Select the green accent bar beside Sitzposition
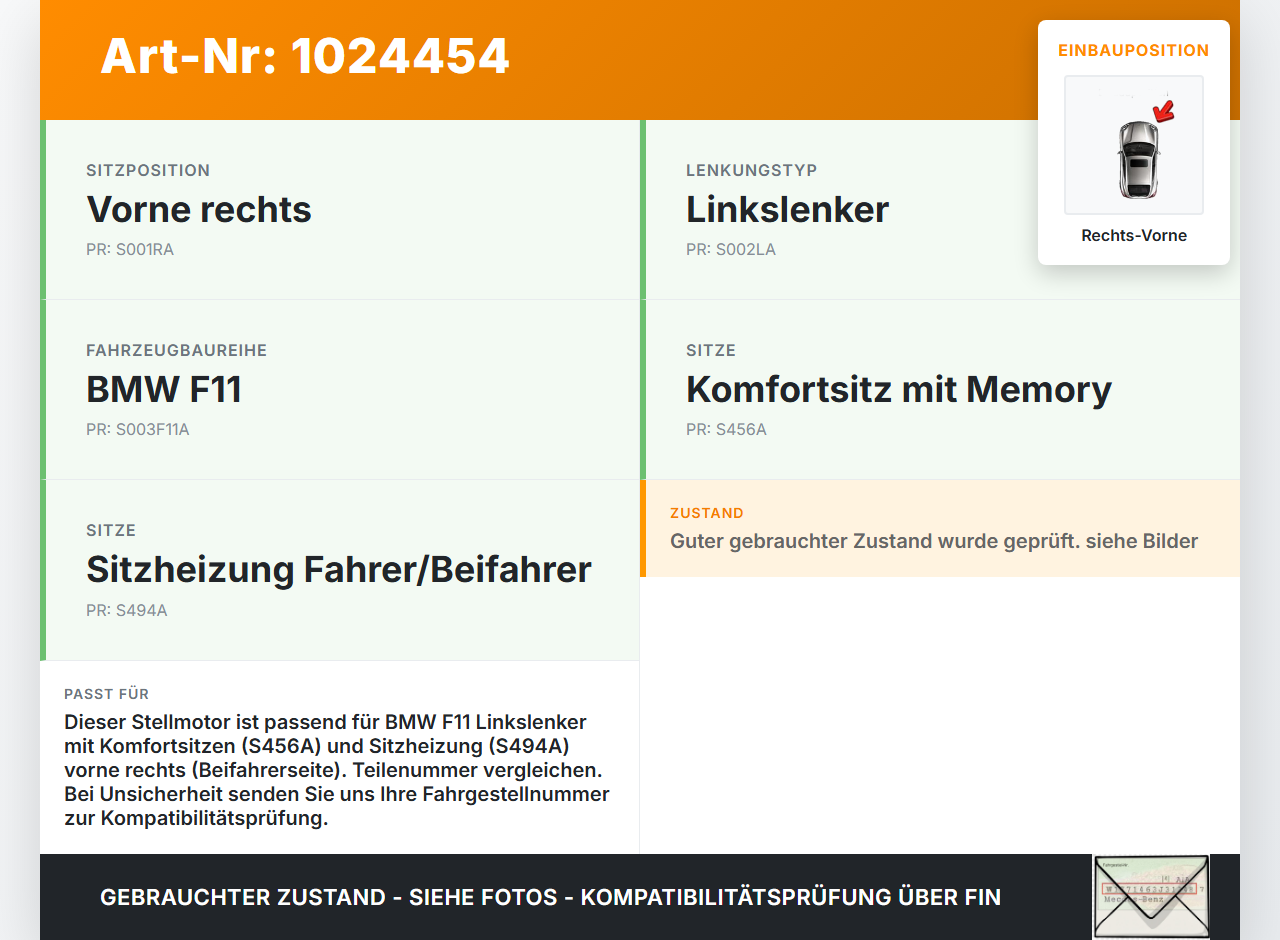The height and width of the screenshot is (940, 1280). click(42, 210)
